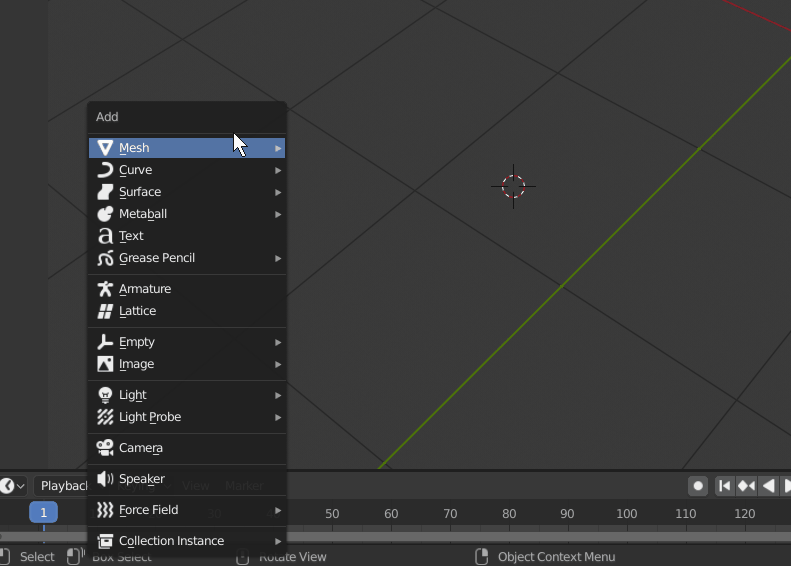
Task: Open the Light submenu
Action: click(187, 395)
